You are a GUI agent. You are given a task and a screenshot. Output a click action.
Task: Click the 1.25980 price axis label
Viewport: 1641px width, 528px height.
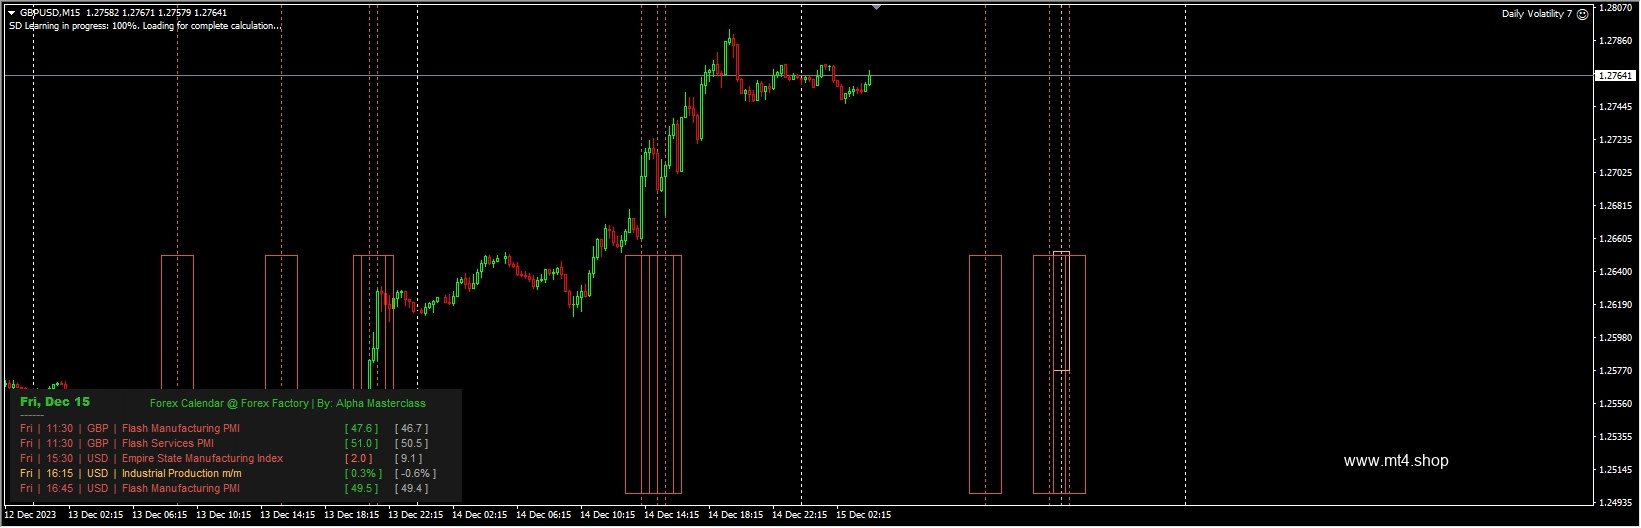pyautogui.click(x=1616, y=338)
